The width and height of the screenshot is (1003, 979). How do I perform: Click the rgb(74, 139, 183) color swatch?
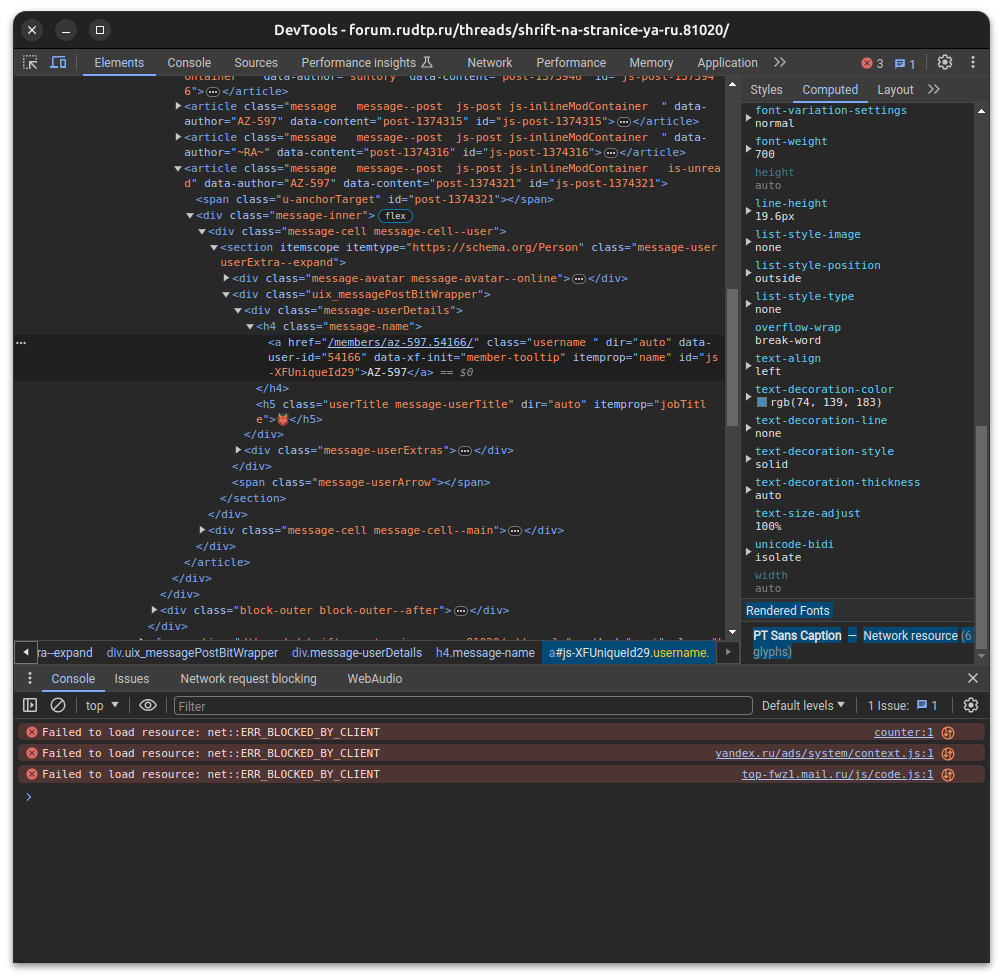click(x=762, y=402)
